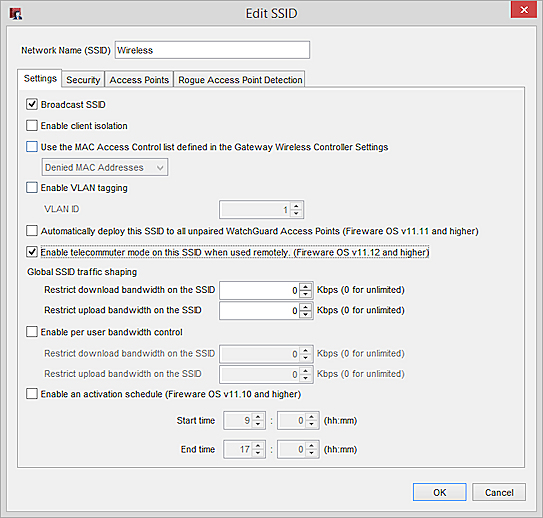Click the End time minutes field
Viewport: 543px width, 518px height.
[292, 449]
